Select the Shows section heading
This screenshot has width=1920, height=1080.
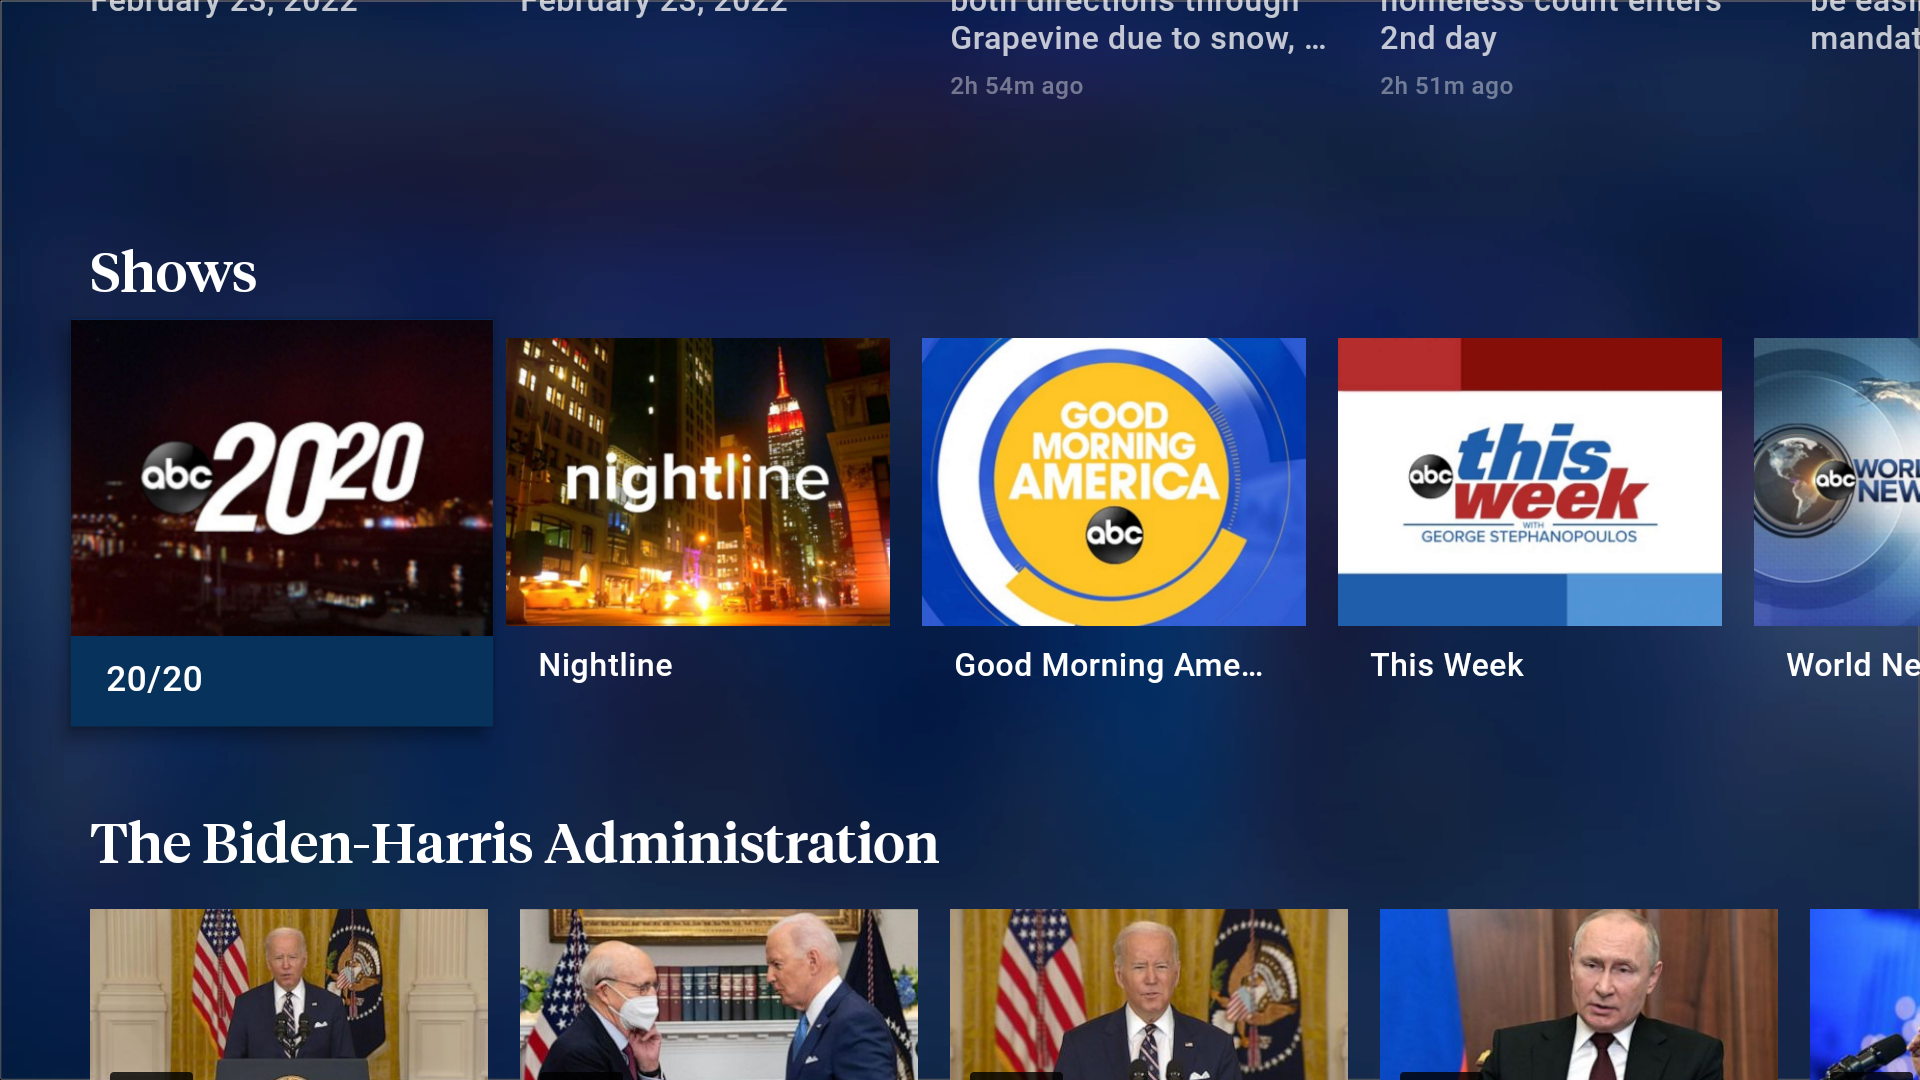click(x=173, y=272)
